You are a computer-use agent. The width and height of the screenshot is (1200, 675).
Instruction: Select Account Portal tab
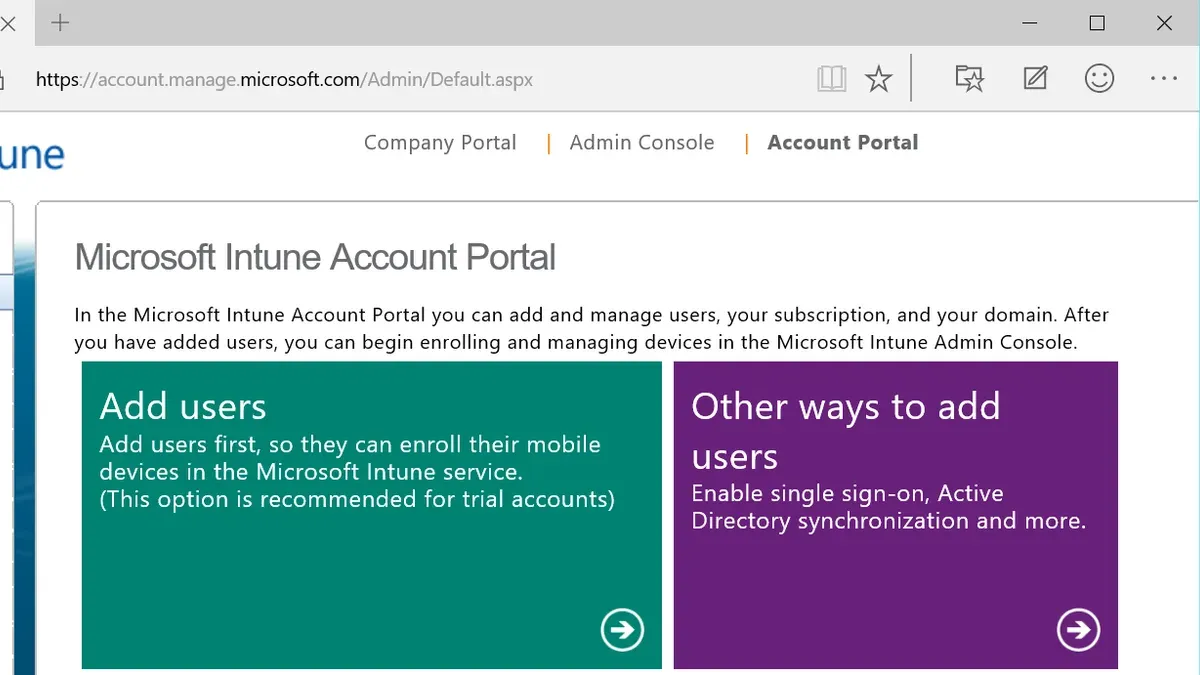point(843,143)
